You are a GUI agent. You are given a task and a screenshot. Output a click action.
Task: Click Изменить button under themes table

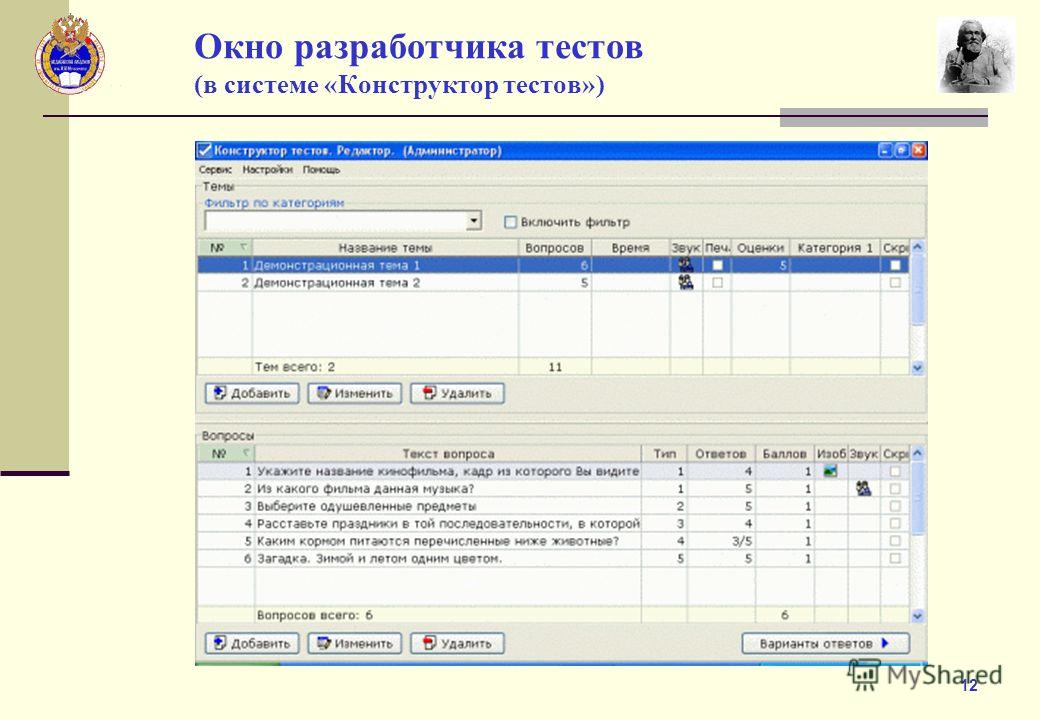pyautogui.click(x=355, y=393)
